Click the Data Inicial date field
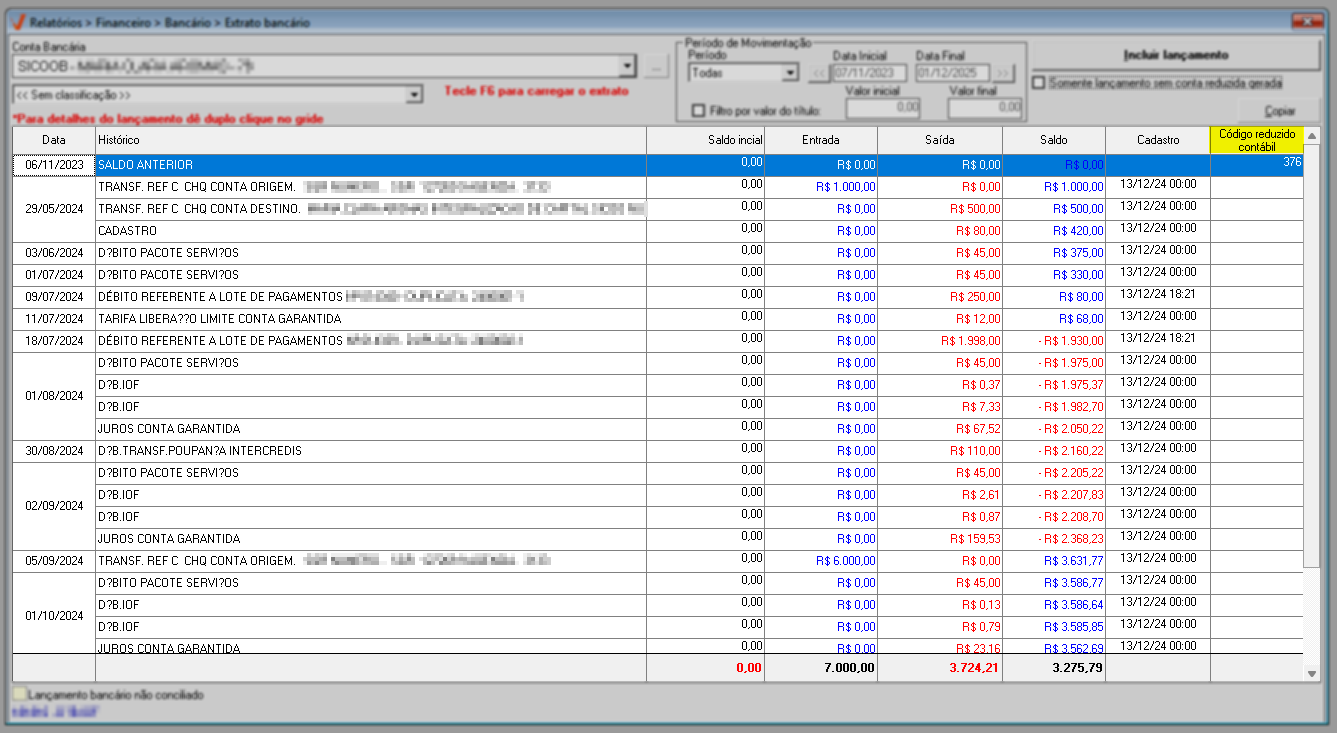The height and width of the screenshot is (733, 1337). [869, 73]
